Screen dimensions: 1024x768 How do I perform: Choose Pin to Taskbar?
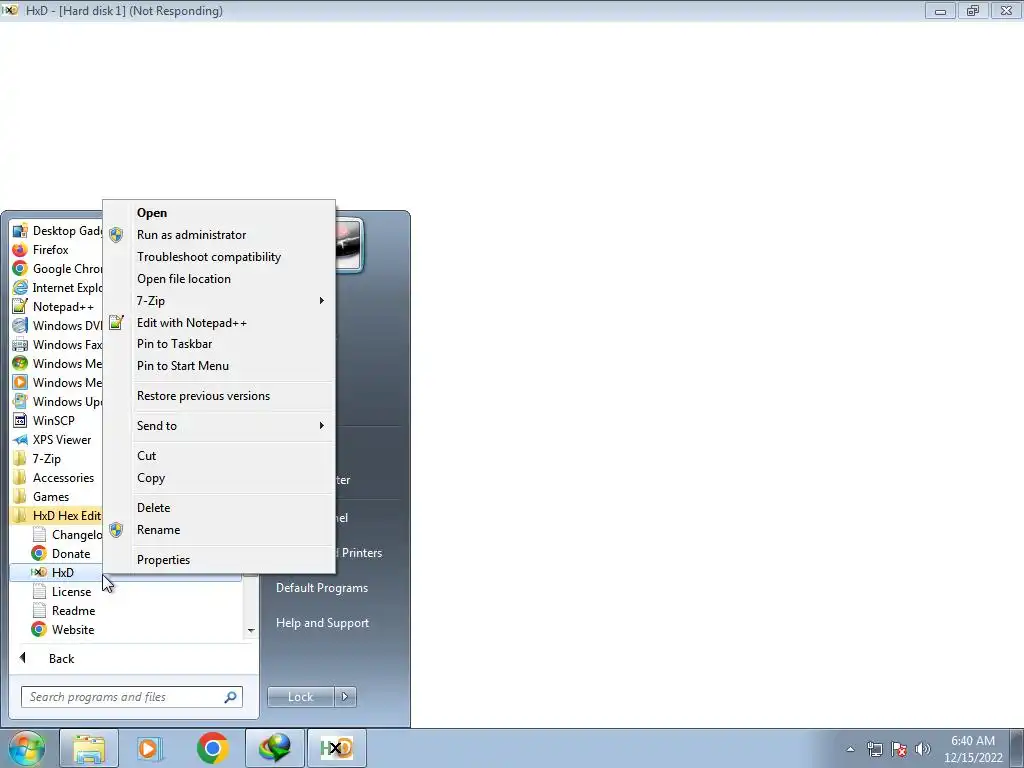(x=219, y=344)
